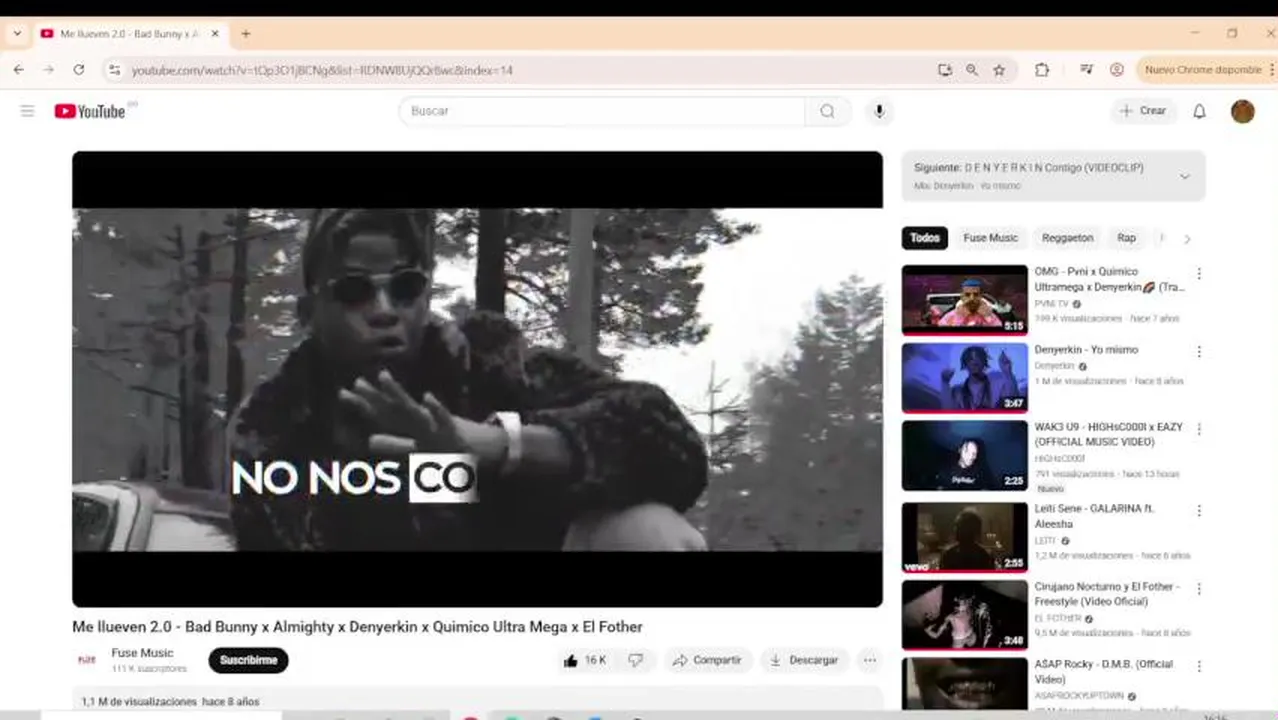Viewport: 1278px width, 720px height.
Task: Go to the YouTube home logo
Action: tap(90, 111)
